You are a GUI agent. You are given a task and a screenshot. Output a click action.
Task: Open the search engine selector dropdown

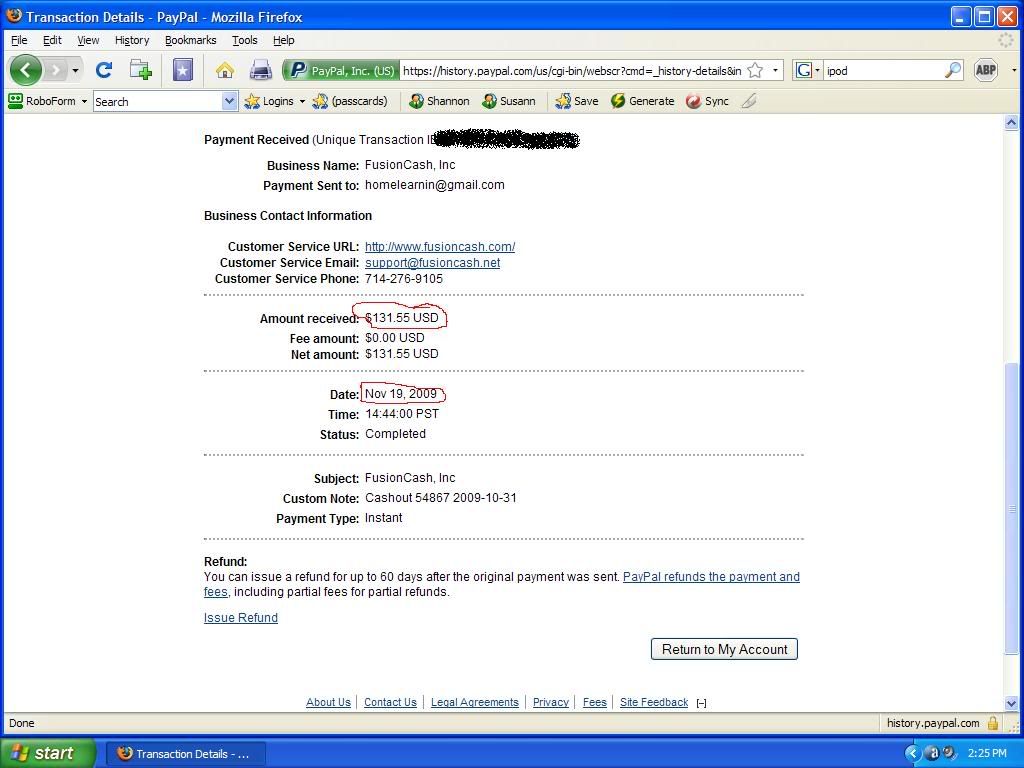pyautogui.click(x=808, y=70)
